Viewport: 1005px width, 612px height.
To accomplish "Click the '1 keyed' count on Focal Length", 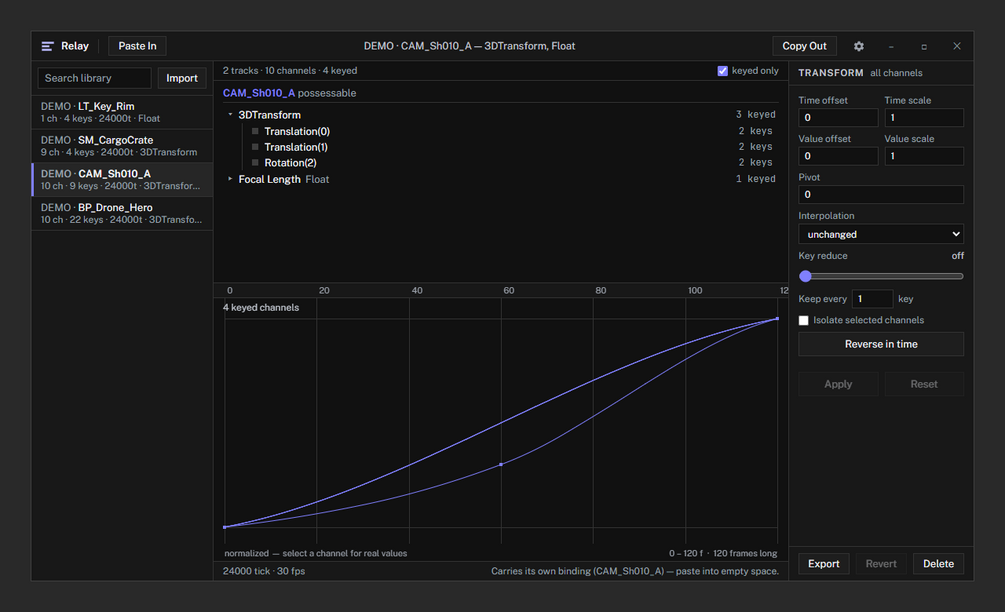I will pyautogui.click(x=756, y=179).
